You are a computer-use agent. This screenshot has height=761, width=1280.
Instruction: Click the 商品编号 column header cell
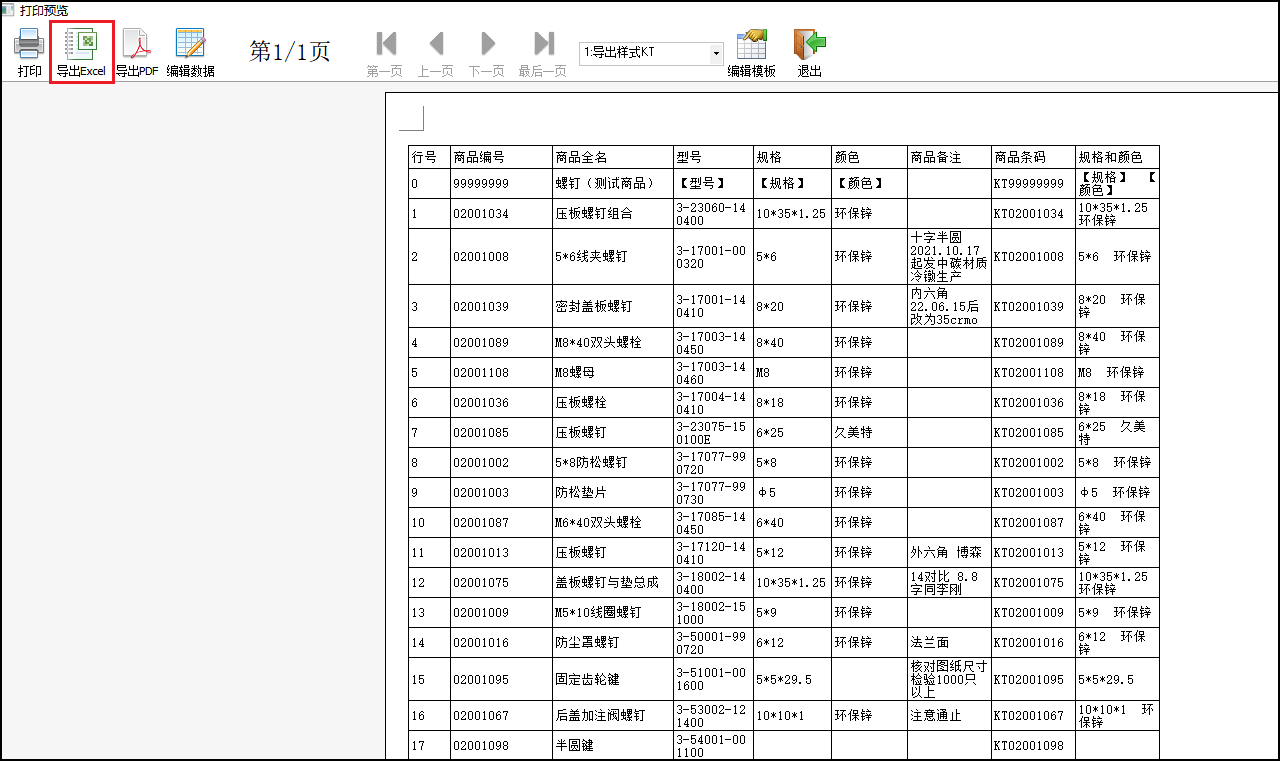(x=501, y=158)
